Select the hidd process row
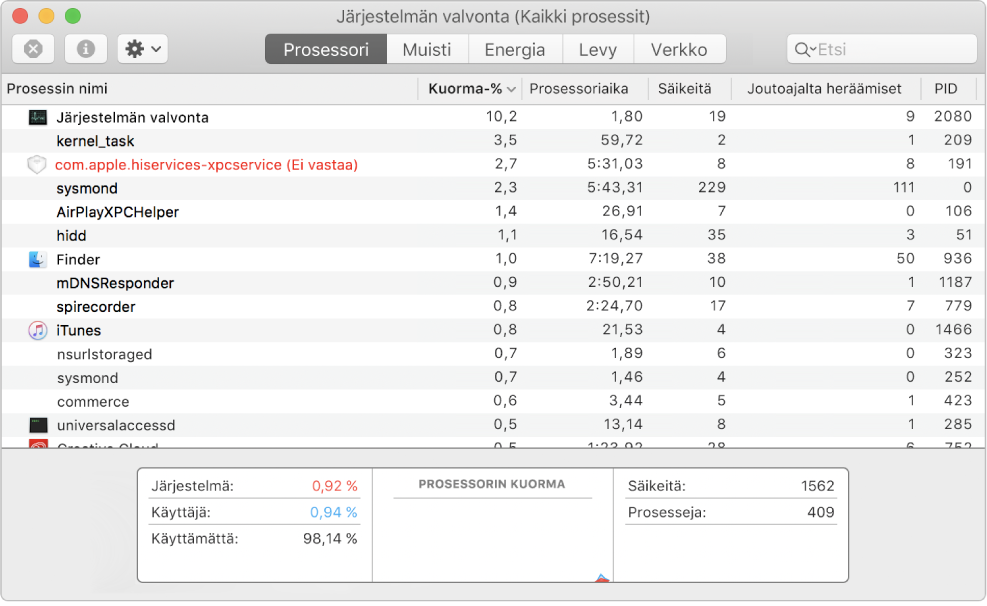987x606 pixels. [x=494, y=236]
